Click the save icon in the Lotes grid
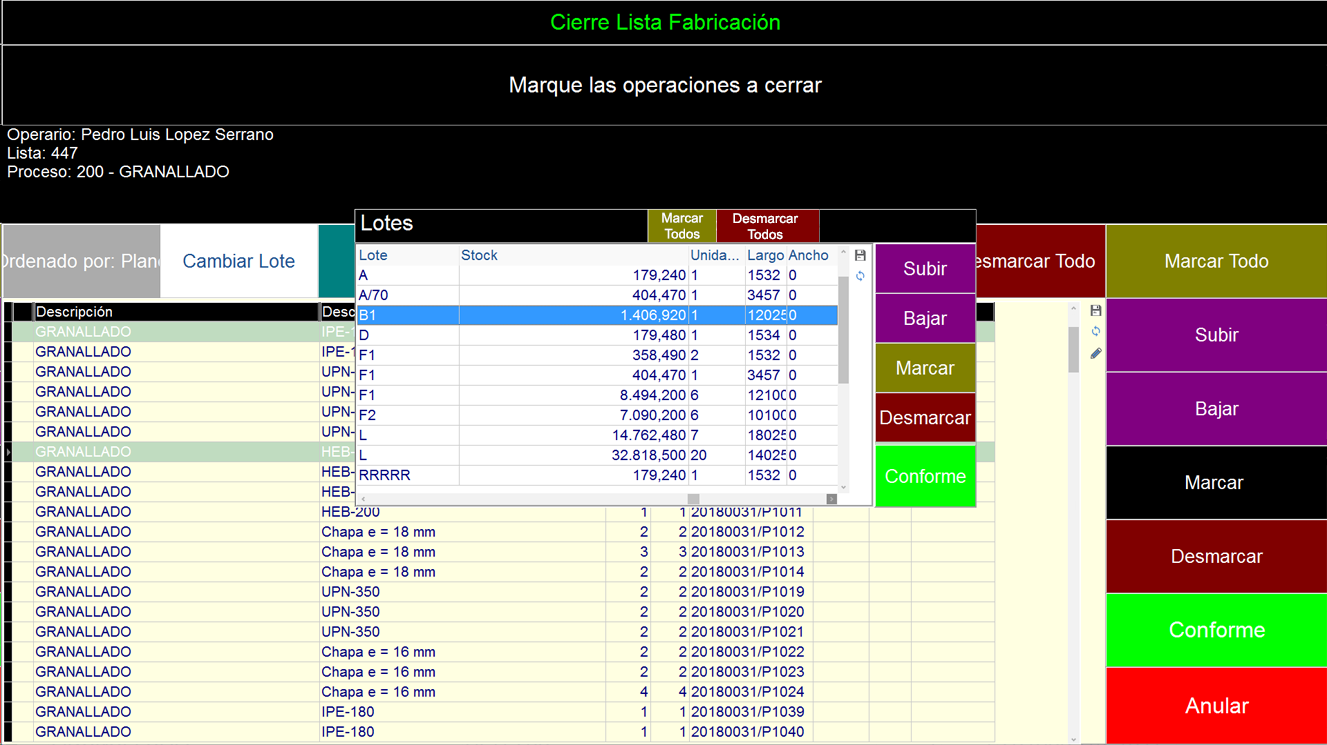This screenshot has width=1327, height=745. point(860,256)
